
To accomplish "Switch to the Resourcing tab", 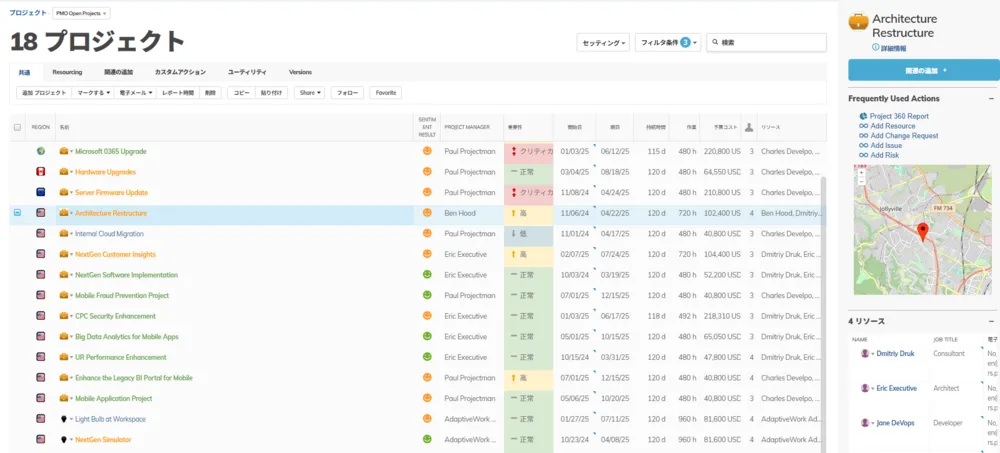I will [x=67, y=72].
